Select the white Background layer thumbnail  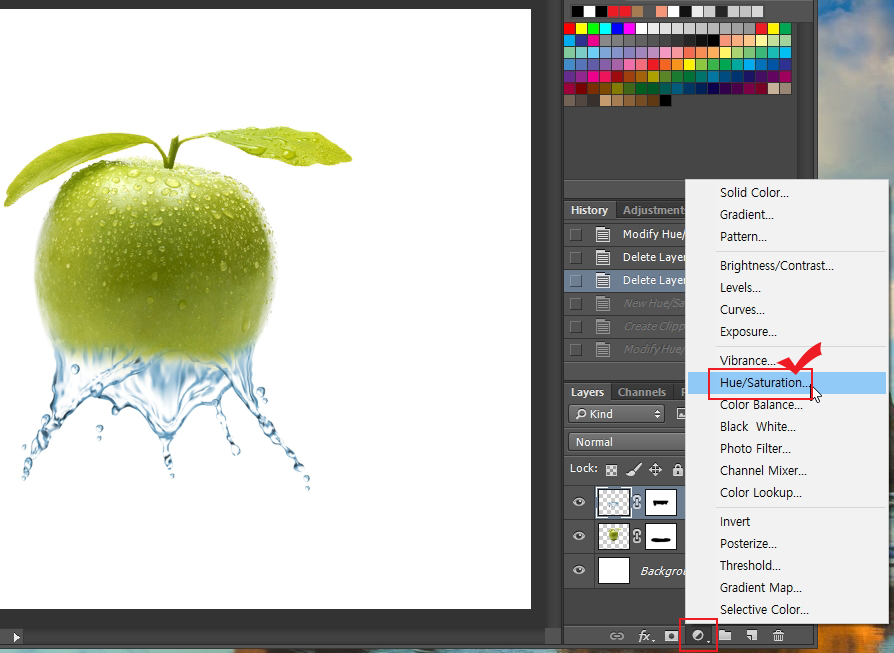[x=613, y=570]
